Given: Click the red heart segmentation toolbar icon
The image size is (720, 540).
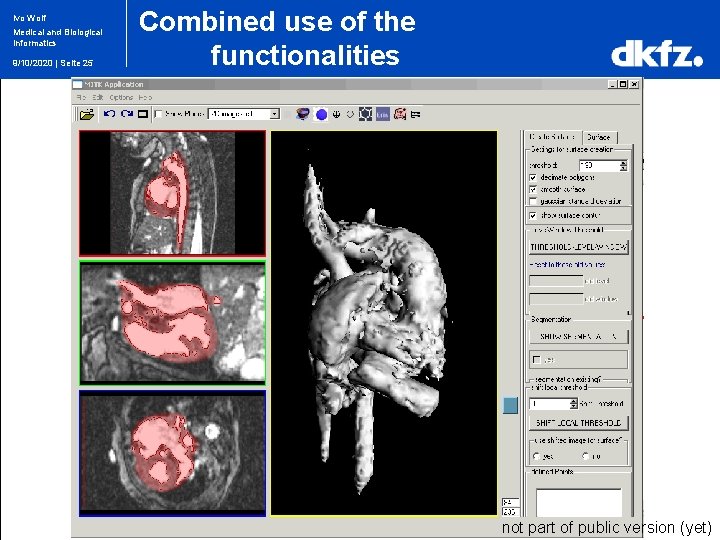Looking at the screenshot, I should click(x=400, y=114).
